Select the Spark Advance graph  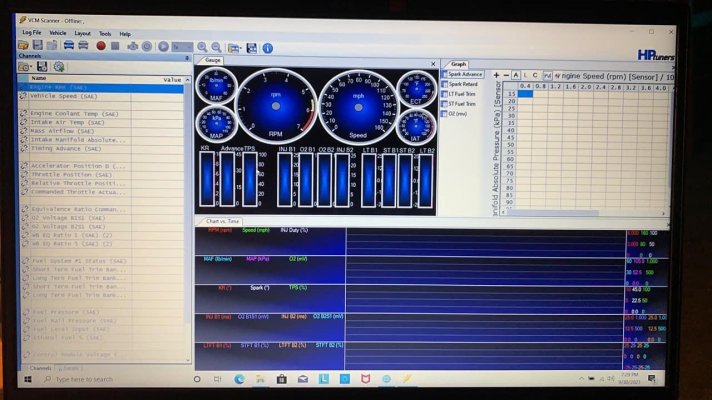coord(462,74)
